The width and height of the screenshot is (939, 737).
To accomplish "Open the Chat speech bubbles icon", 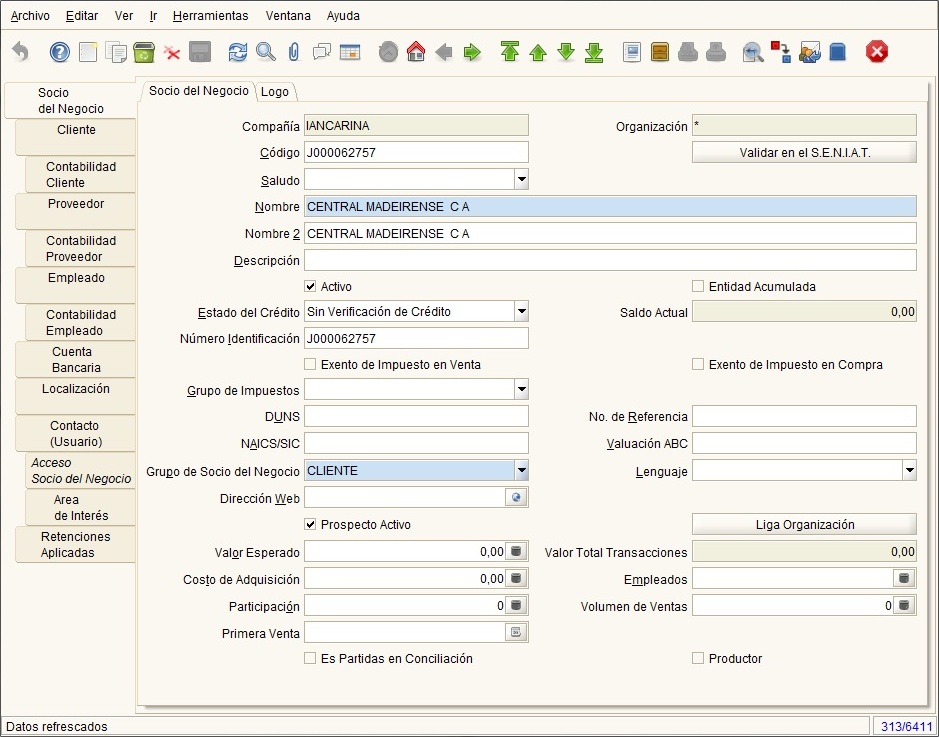I will 322,52.
